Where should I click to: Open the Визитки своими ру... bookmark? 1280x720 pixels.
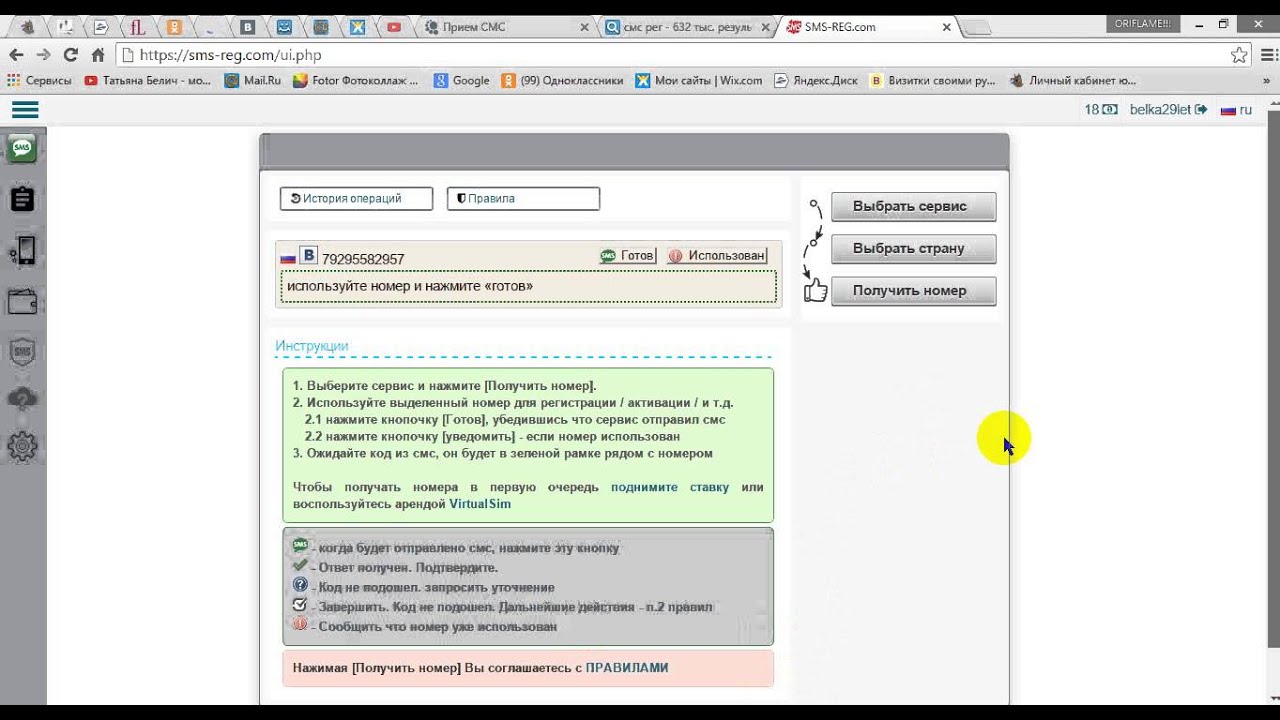934,81
